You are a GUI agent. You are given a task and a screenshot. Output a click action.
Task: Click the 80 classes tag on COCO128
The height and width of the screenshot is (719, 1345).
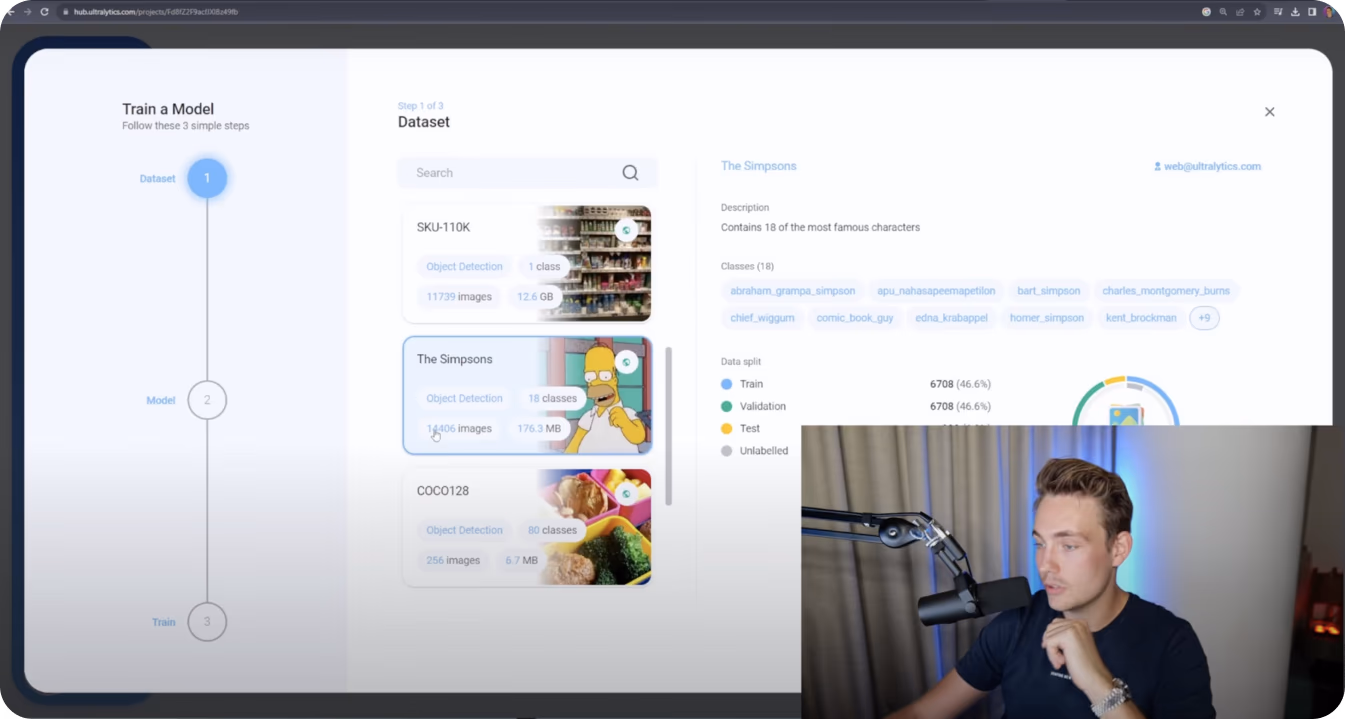[552, 530]
